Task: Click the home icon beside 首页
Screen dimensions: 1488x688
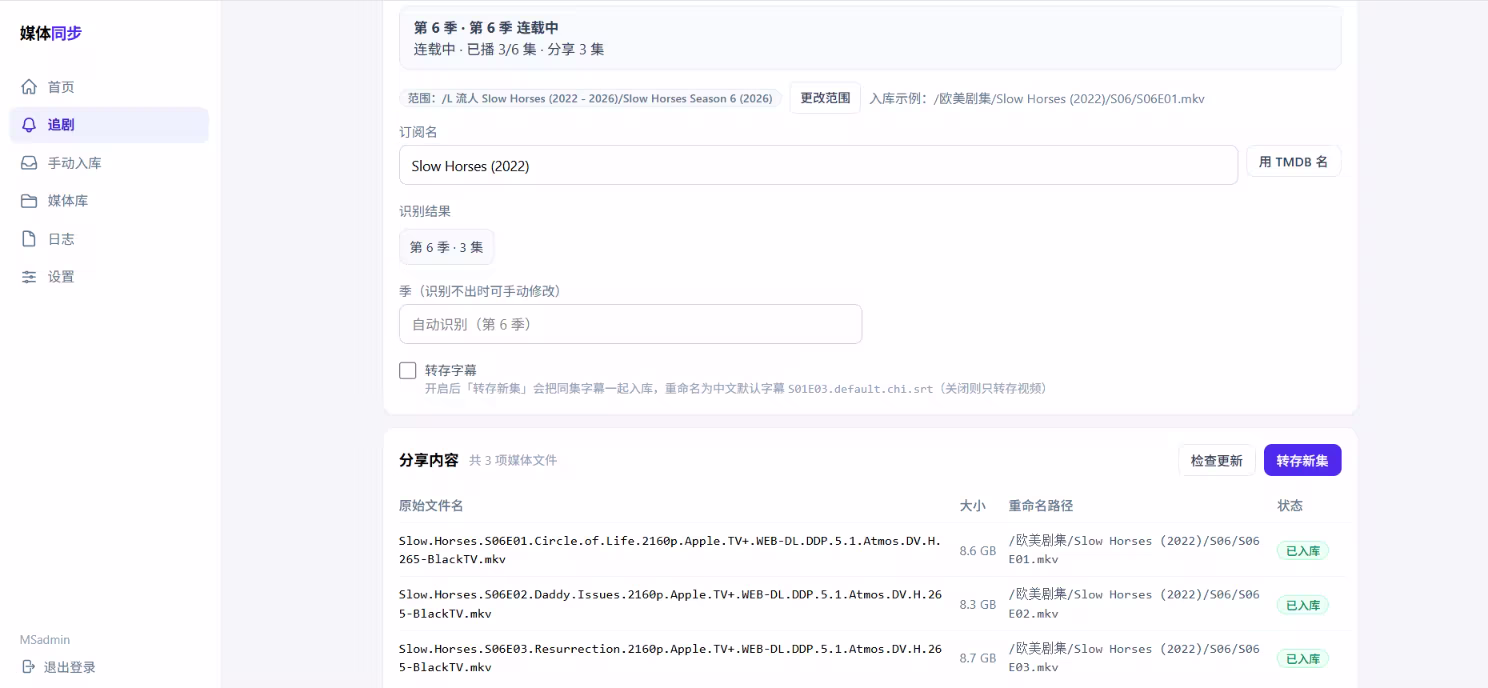Action: (x=29, y=87)
